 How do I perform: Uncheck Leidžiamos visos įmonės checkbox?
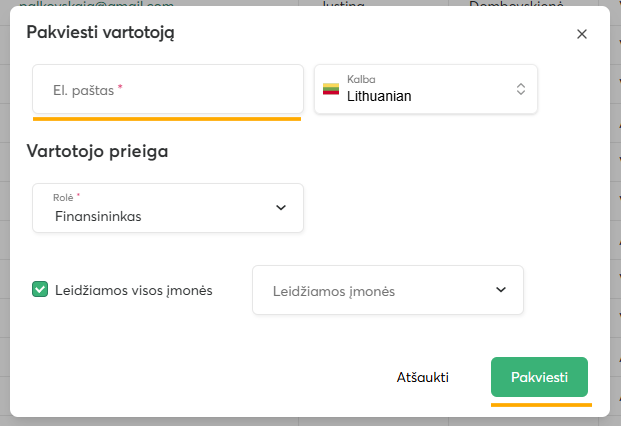(40, 289)
